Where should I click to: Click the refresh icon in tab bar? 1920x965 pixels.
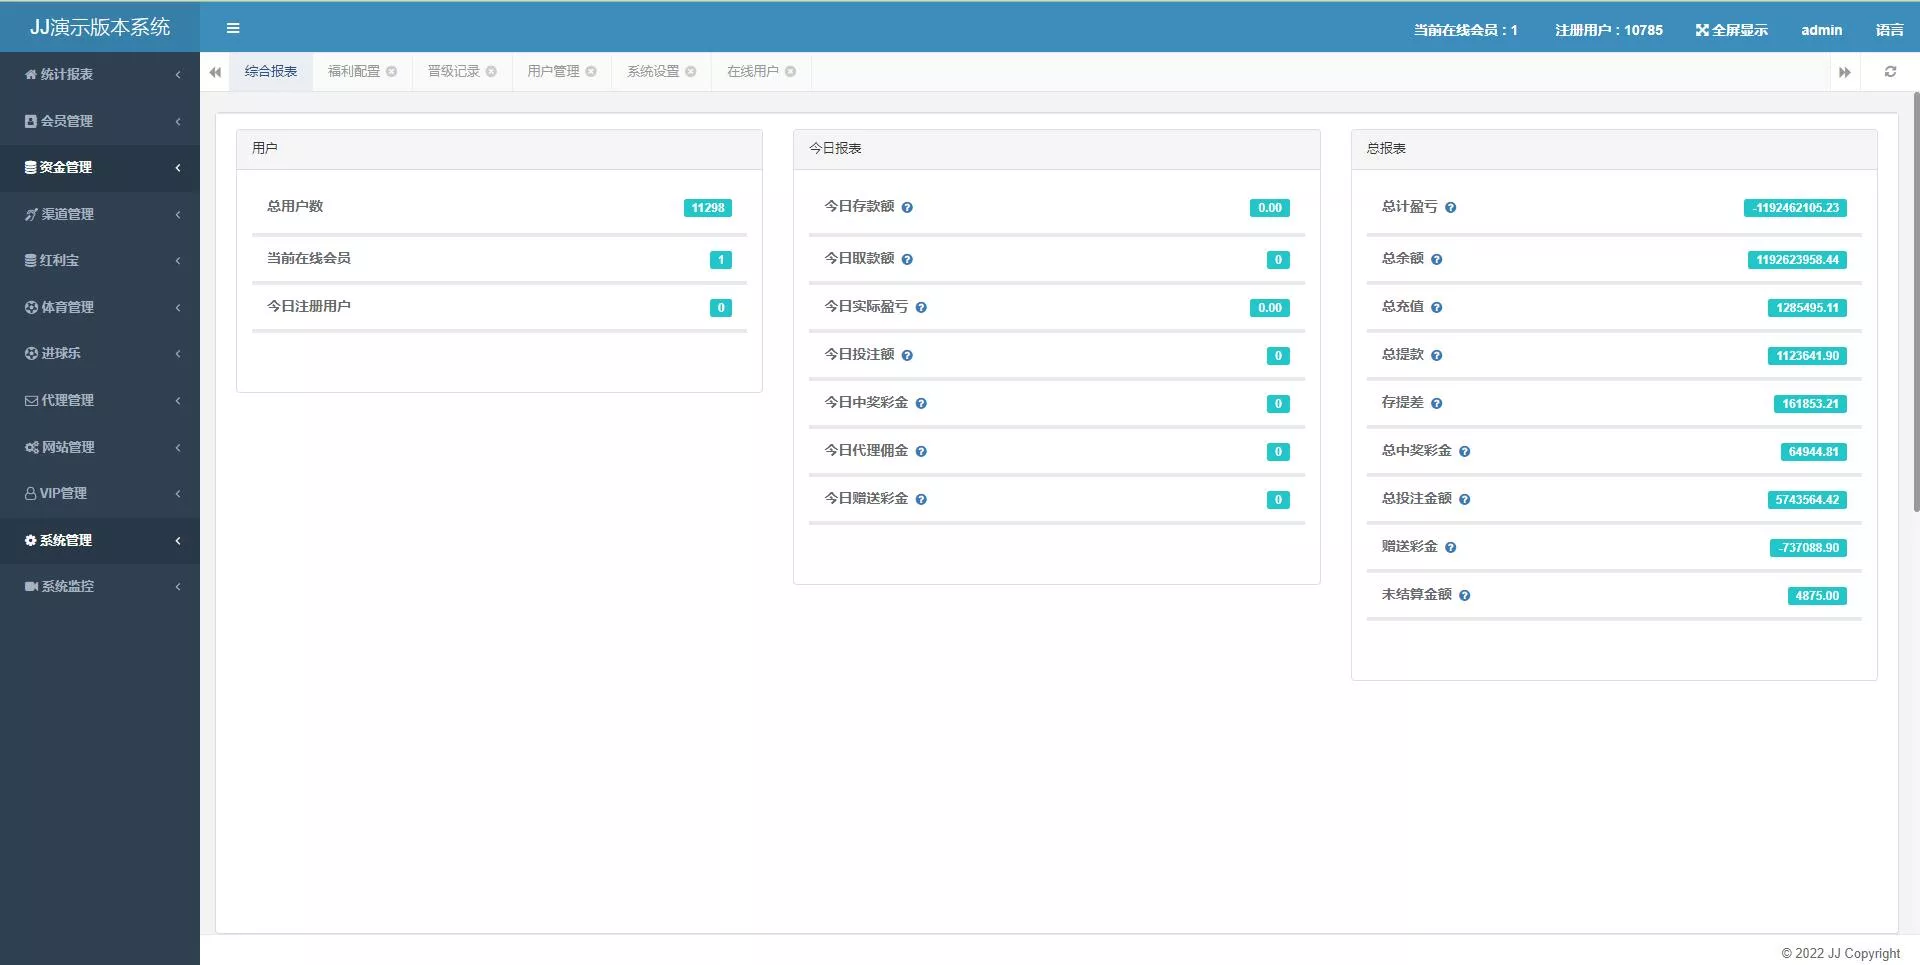[x=1890, y=72]
